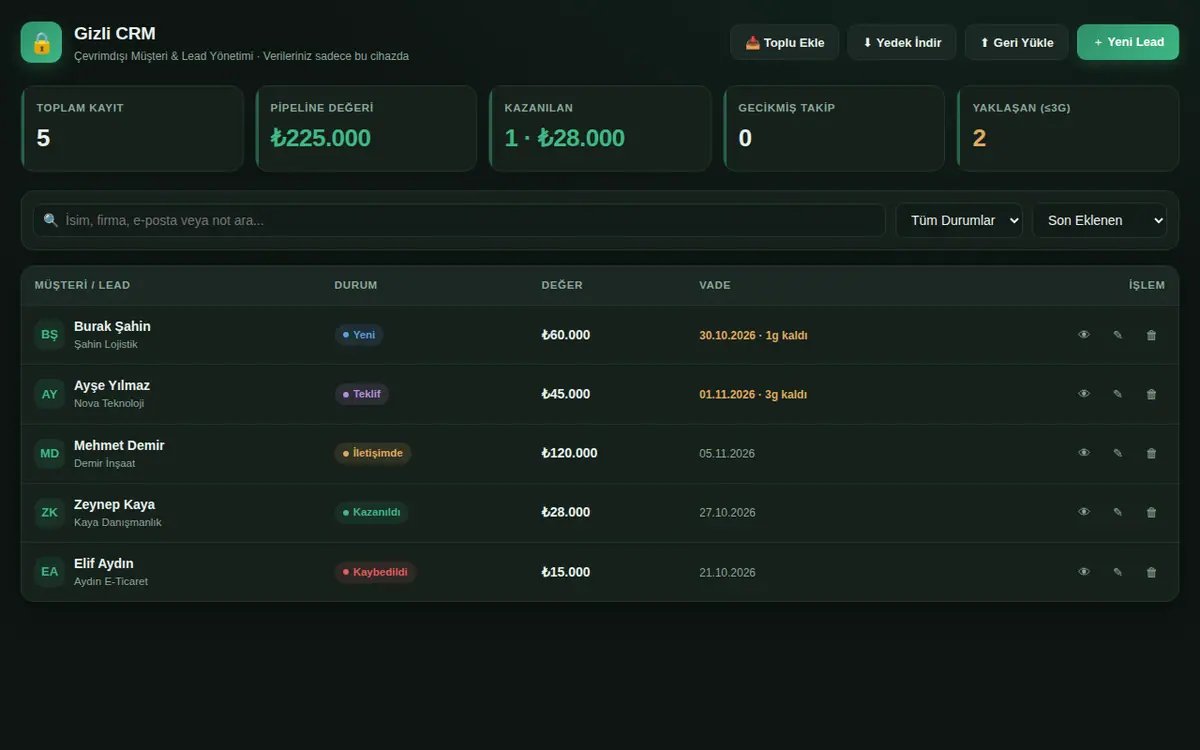Open the Tüm Durumlar status filter
Image resolution: width=1200 pixels, height=750 pixels.
click(x=959, y=220)
